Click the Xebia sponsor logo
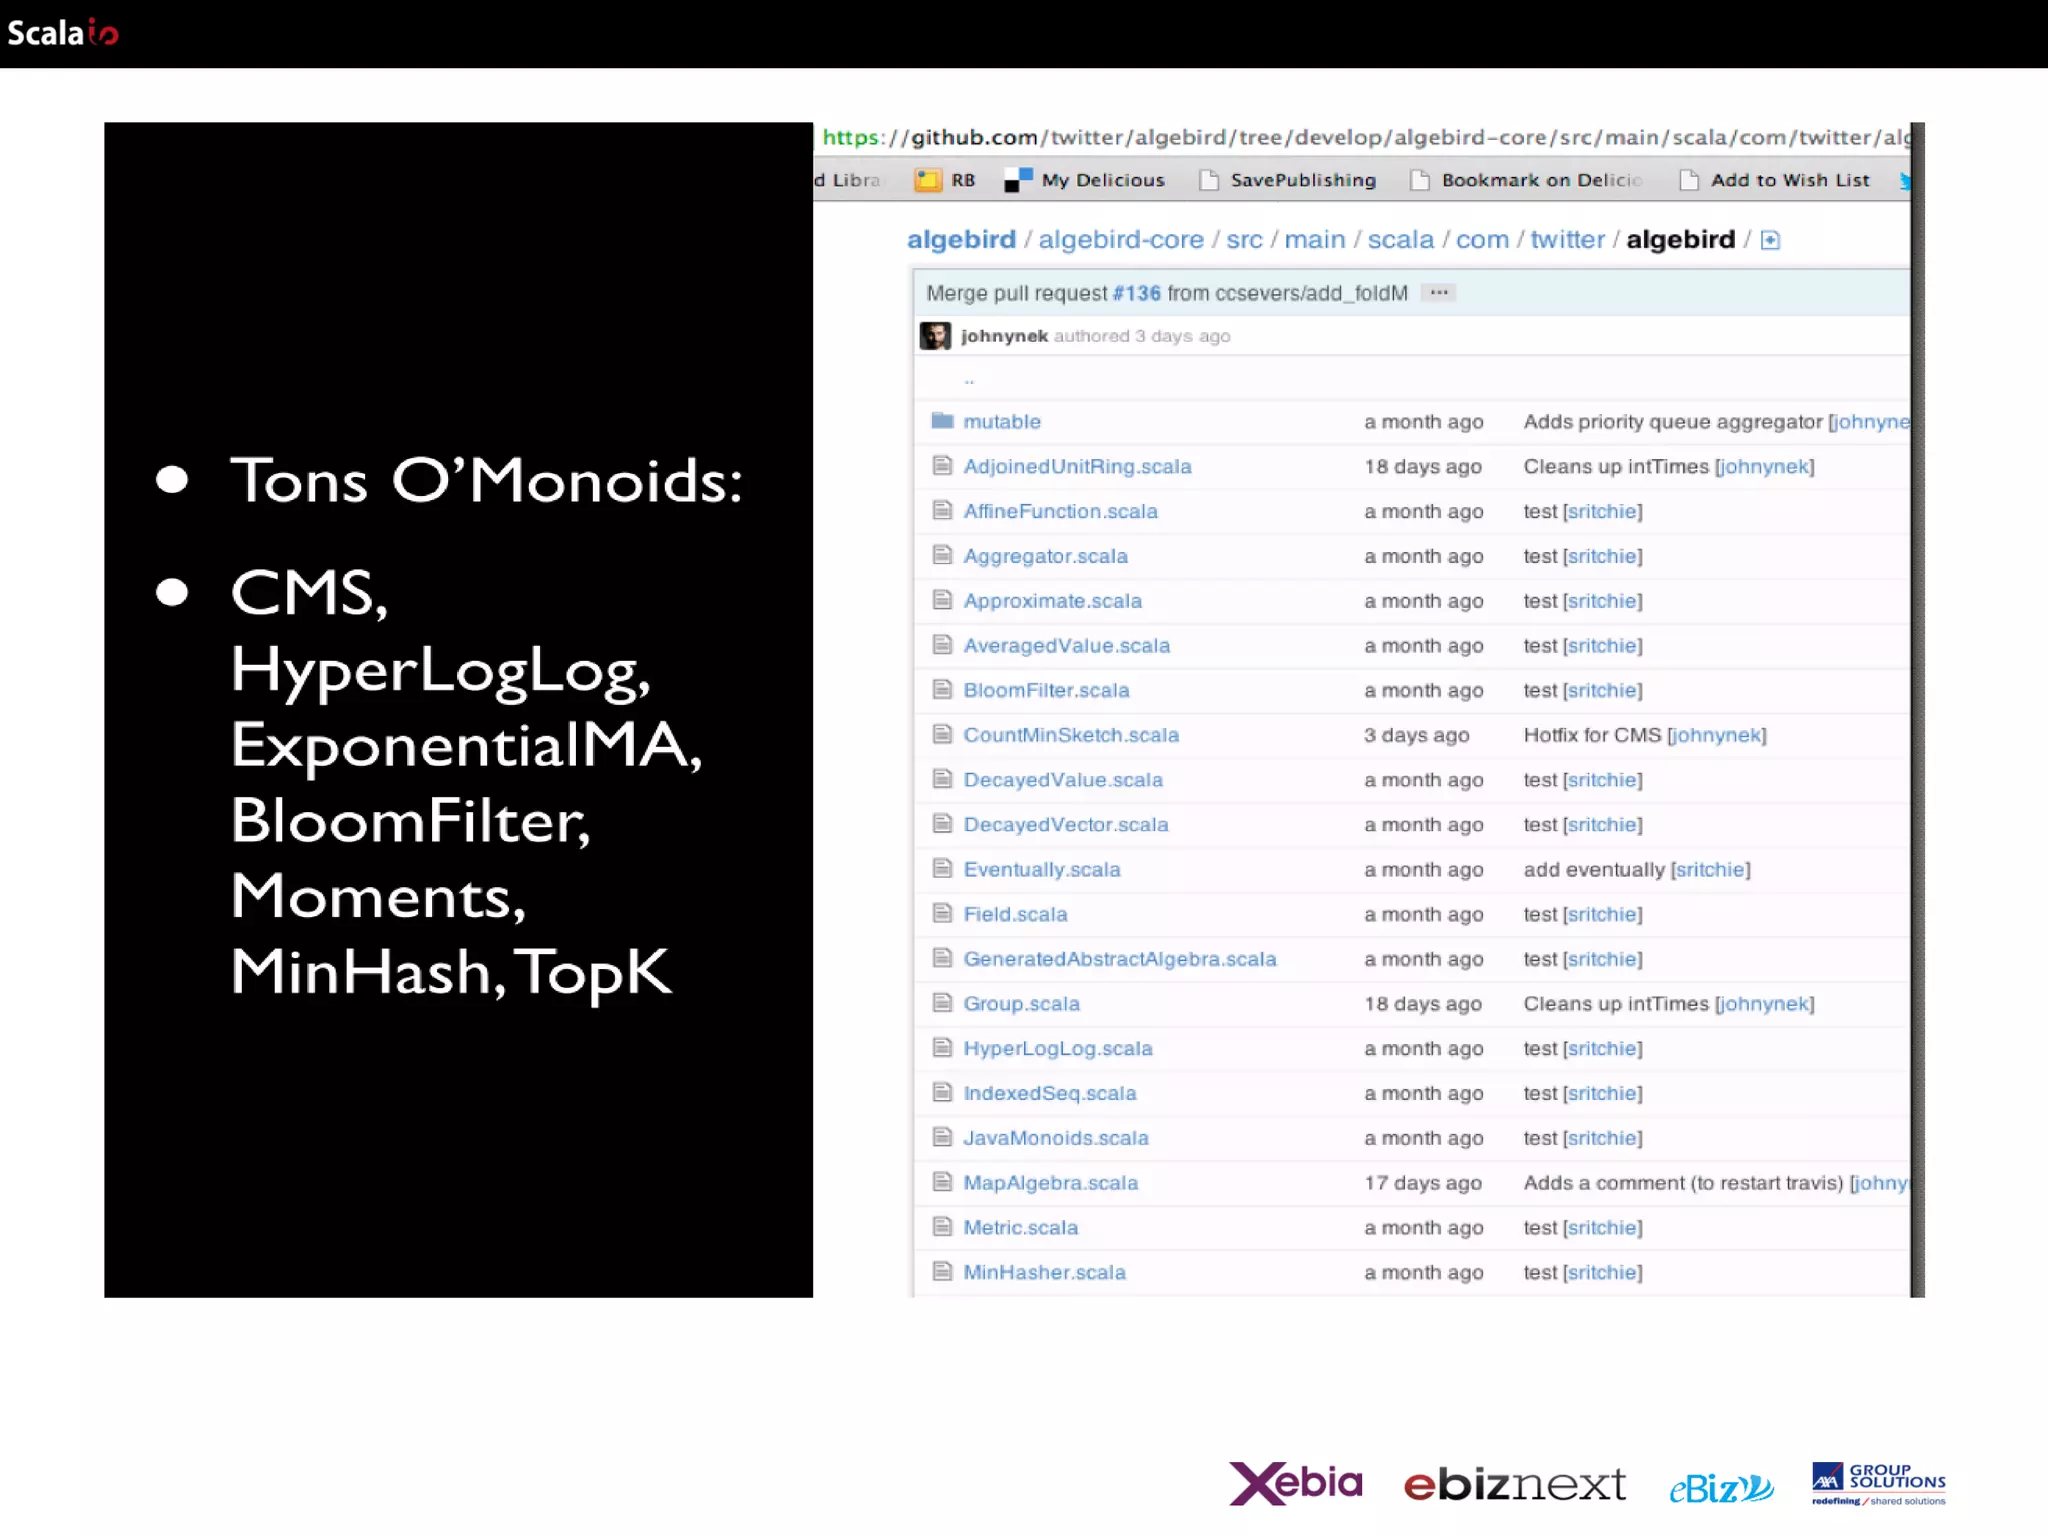This screenshot has height=1536, width=2048. (1295, 1483)
